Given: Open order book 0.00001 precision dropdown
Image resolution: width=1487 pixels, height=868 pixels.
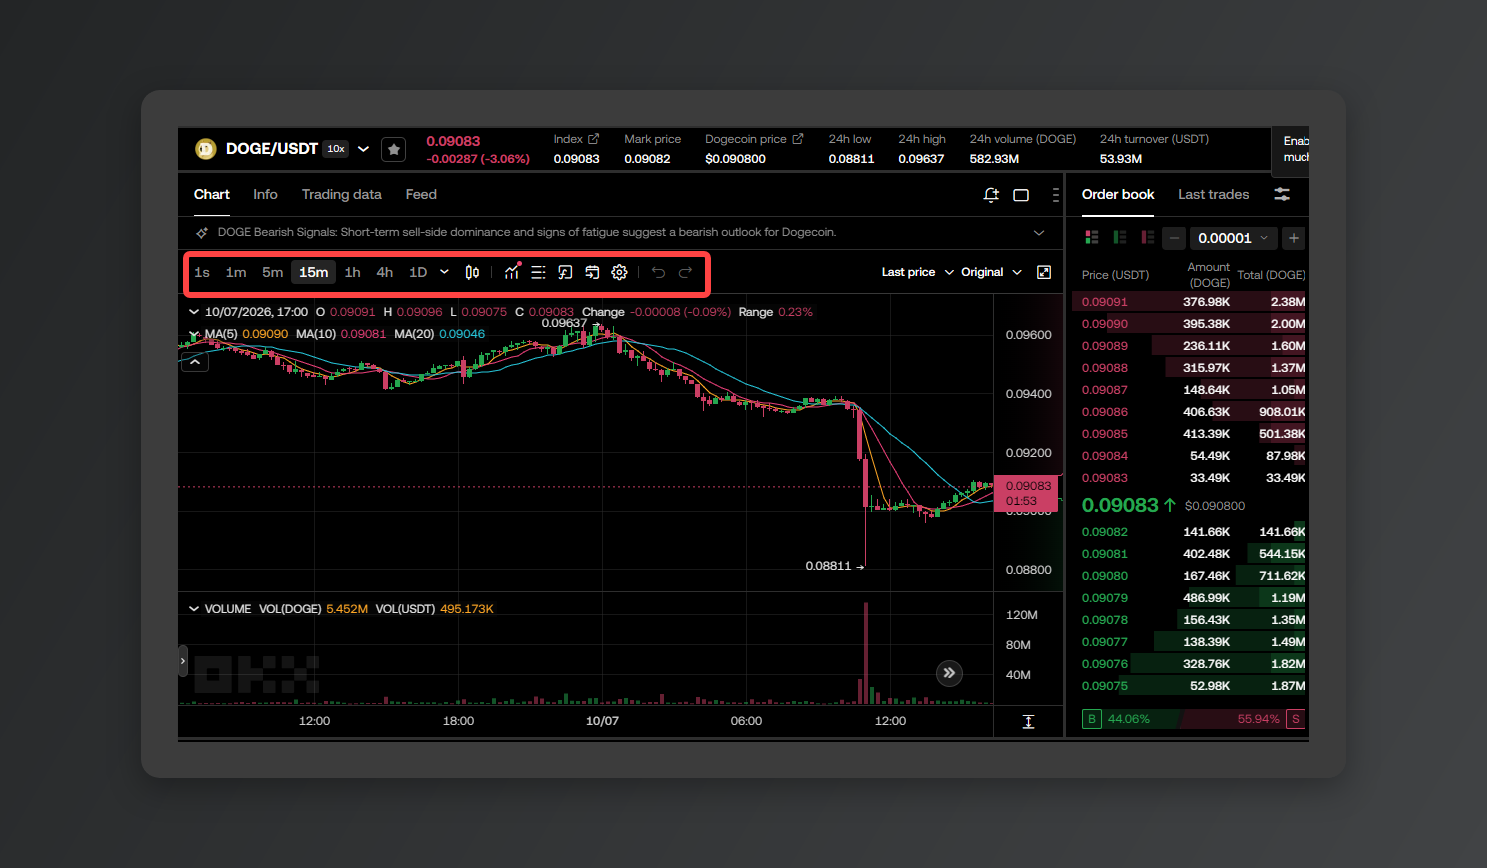Looking at the screenshot, I should point(1233,238).
